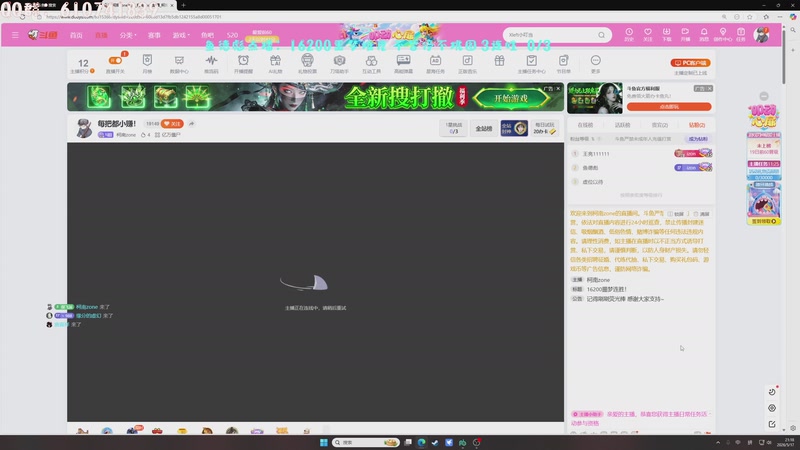Click the 成为钻粉 button

pyautogui.click(x=697, y=139)
